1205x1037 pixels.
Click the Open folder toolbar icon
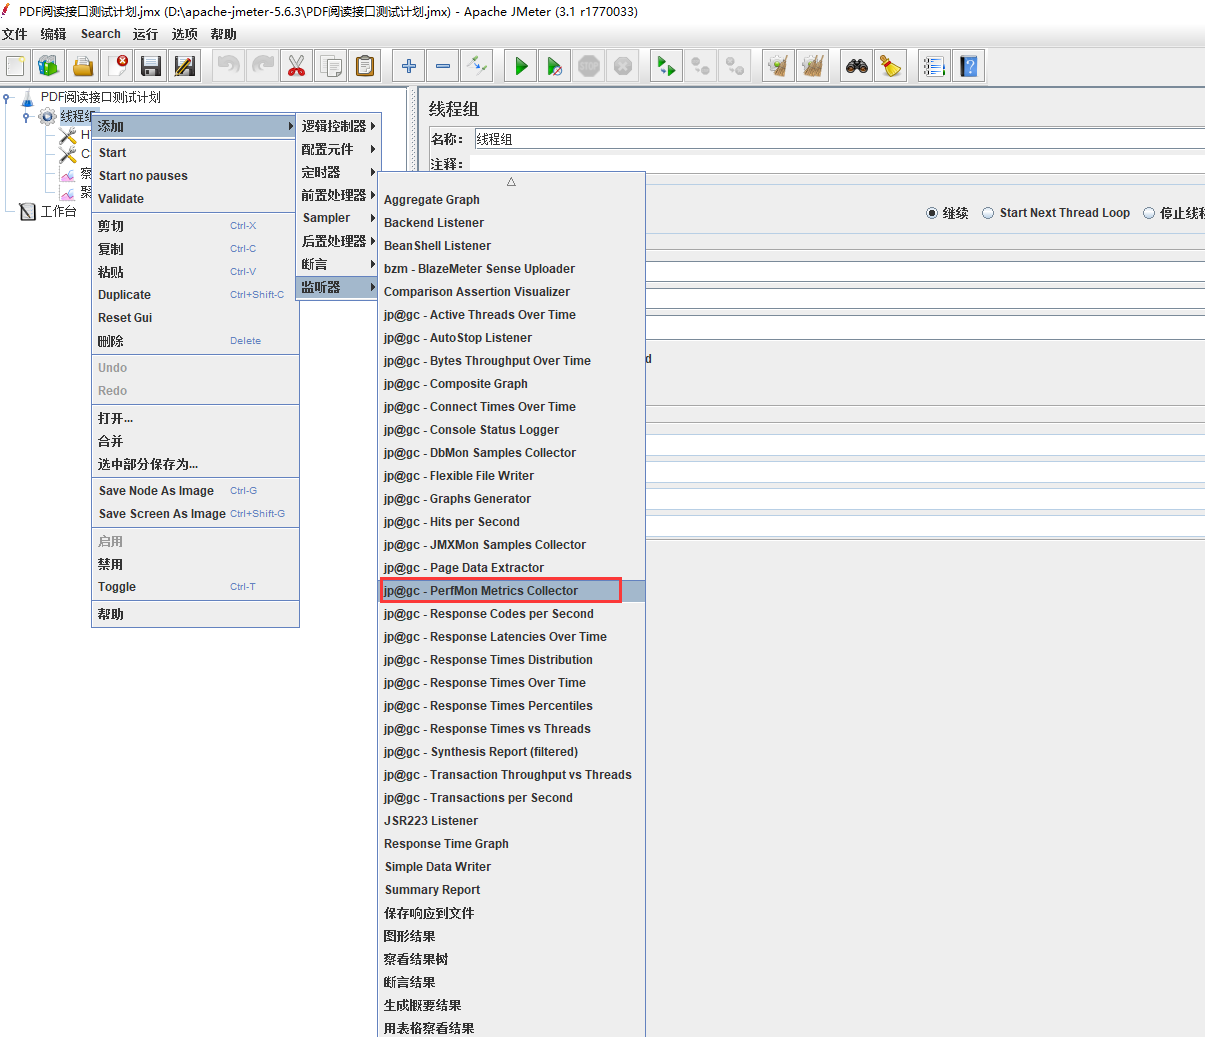coord(83,66)
